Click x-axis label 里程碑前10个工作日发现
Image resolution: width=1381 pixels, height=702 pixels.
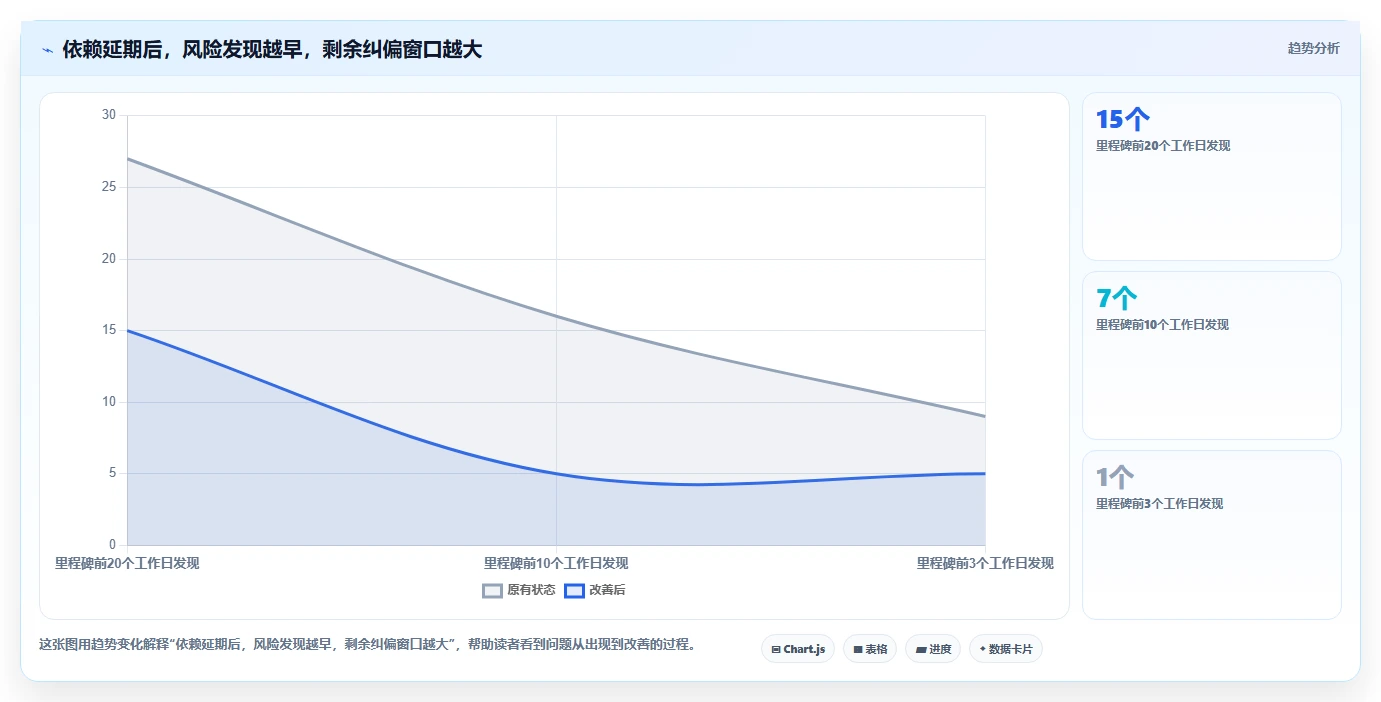pos(556,564)
